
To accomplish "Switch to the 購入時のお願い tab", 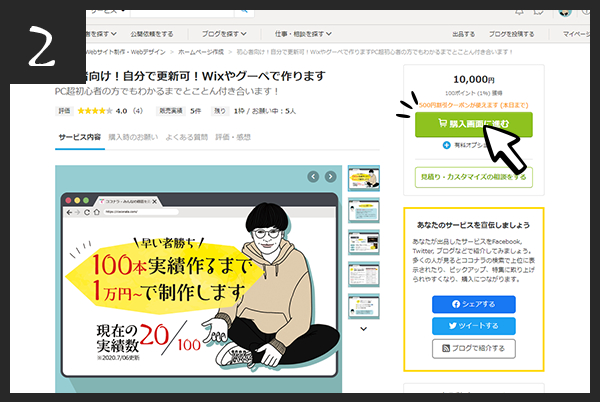I will [x=133, y=137].
